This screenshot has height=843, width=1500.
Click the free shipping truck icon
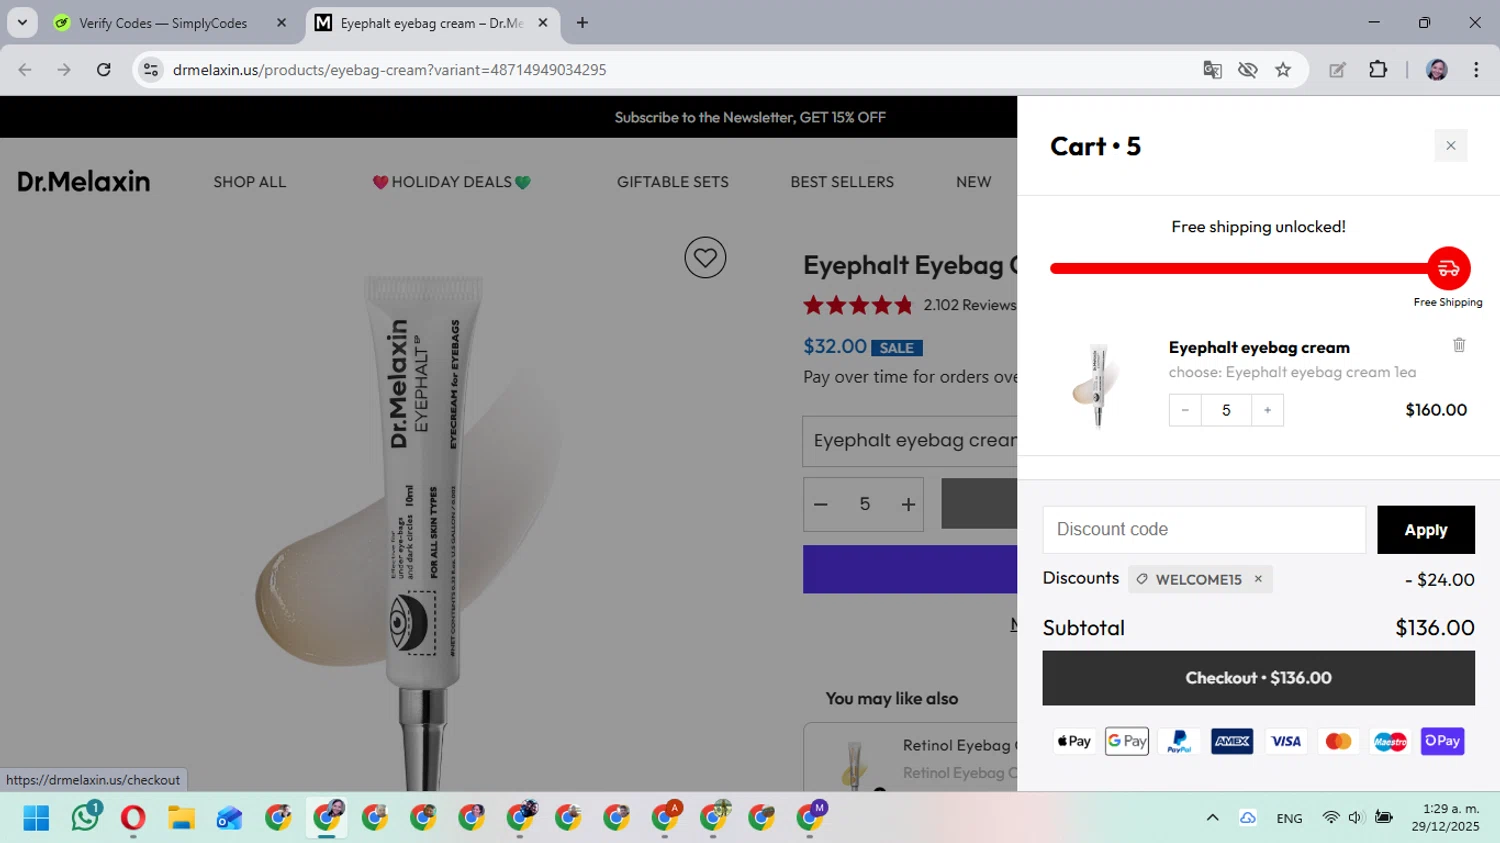point(1448,268)
